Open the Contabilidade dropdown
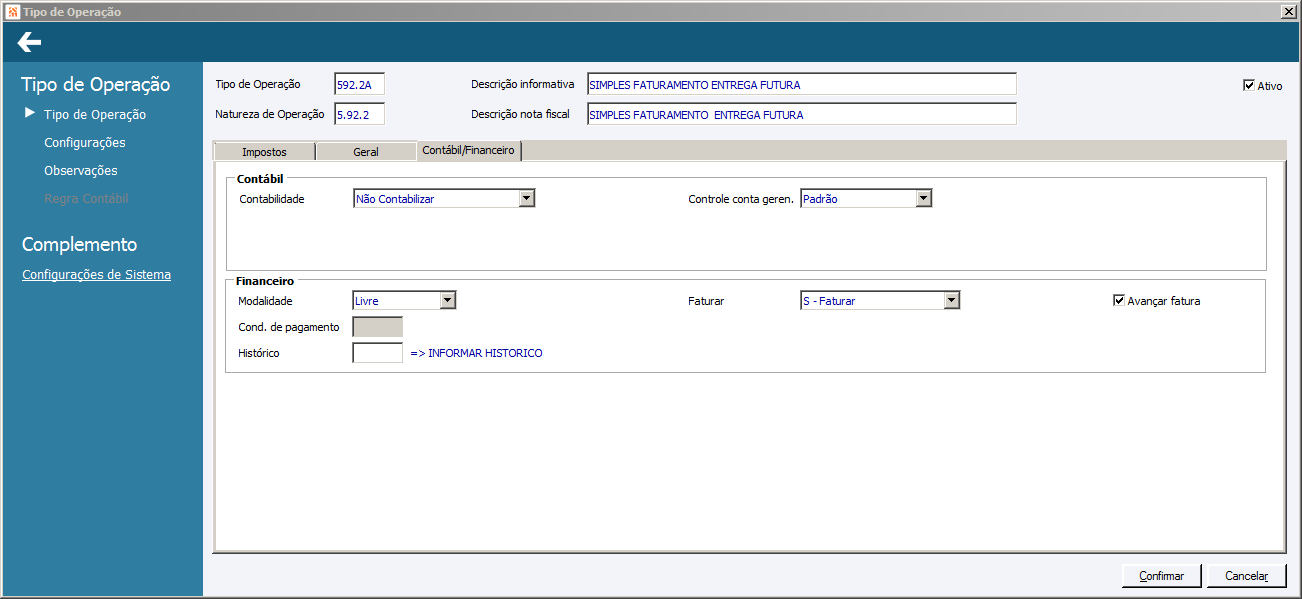 (527, 198)
